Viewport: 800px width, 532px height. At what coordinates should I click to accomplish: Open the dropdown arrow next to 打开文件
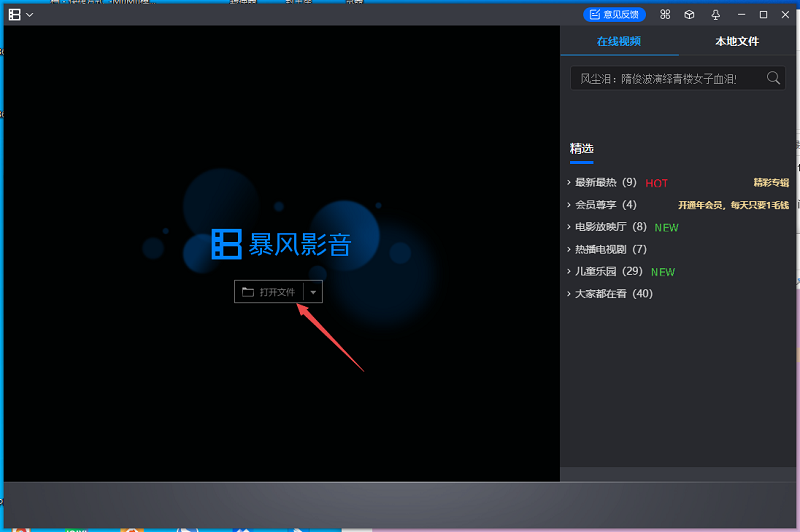pos(313,292)
